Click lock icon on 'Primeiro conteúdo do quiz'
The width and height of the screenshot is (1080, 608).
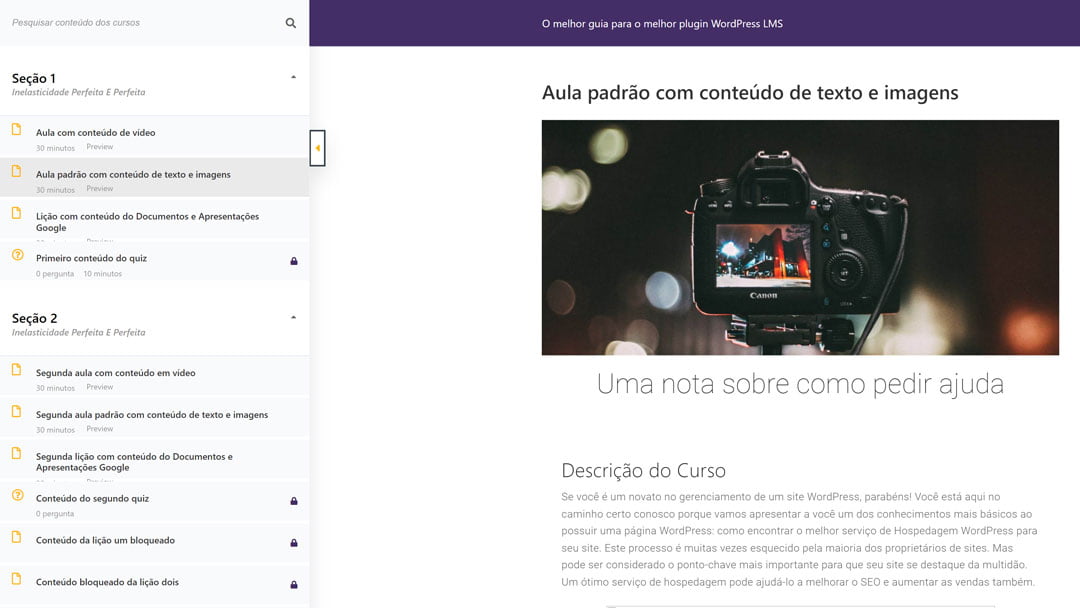(x=294, y=261)
